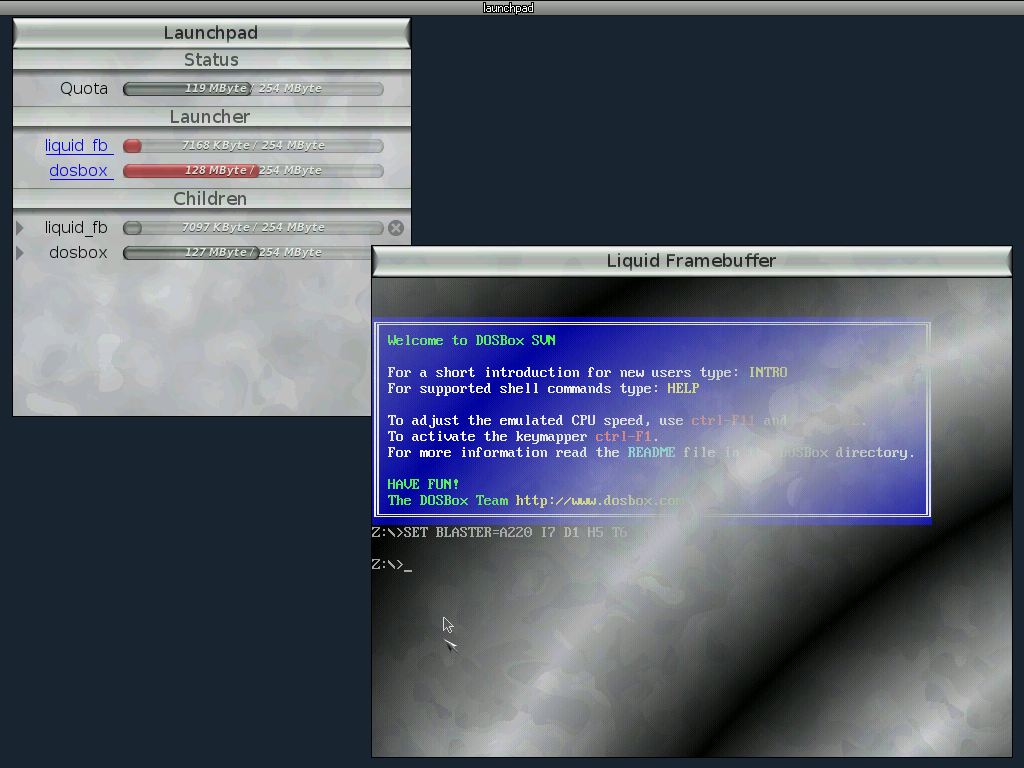
Task: Click the liquid_fb child memory bar
Action: [x=253, y=228]
